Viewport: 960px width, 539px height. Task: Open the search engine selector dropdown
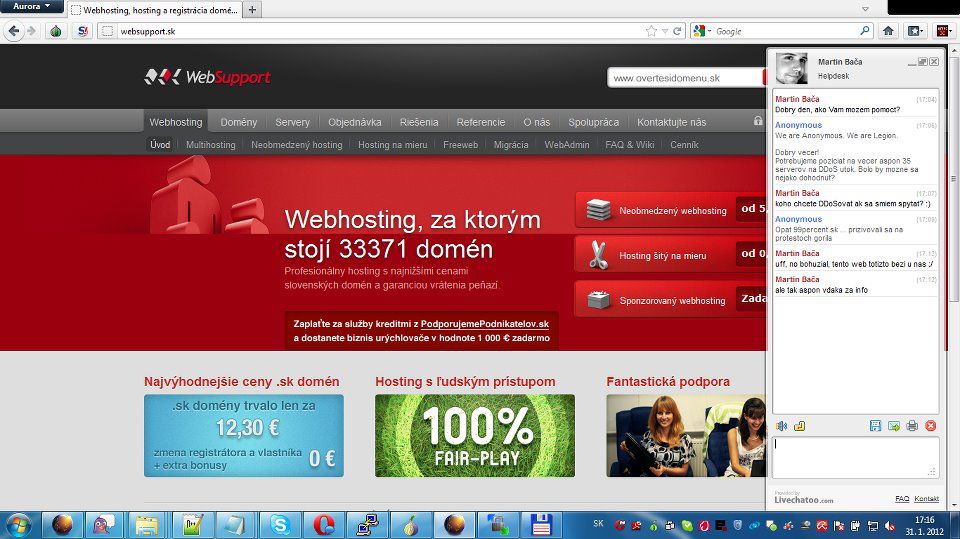[x=701, y=31]
